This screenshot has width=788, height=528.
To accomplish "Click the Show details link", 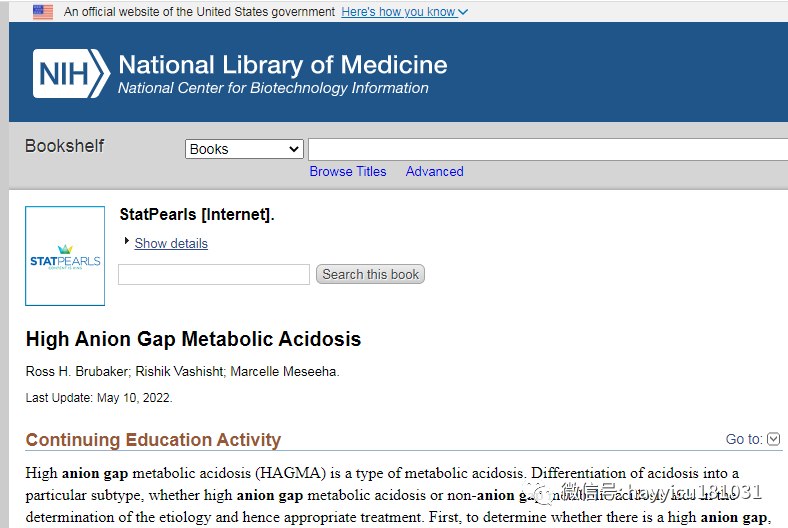I will (x=171, y=243).
